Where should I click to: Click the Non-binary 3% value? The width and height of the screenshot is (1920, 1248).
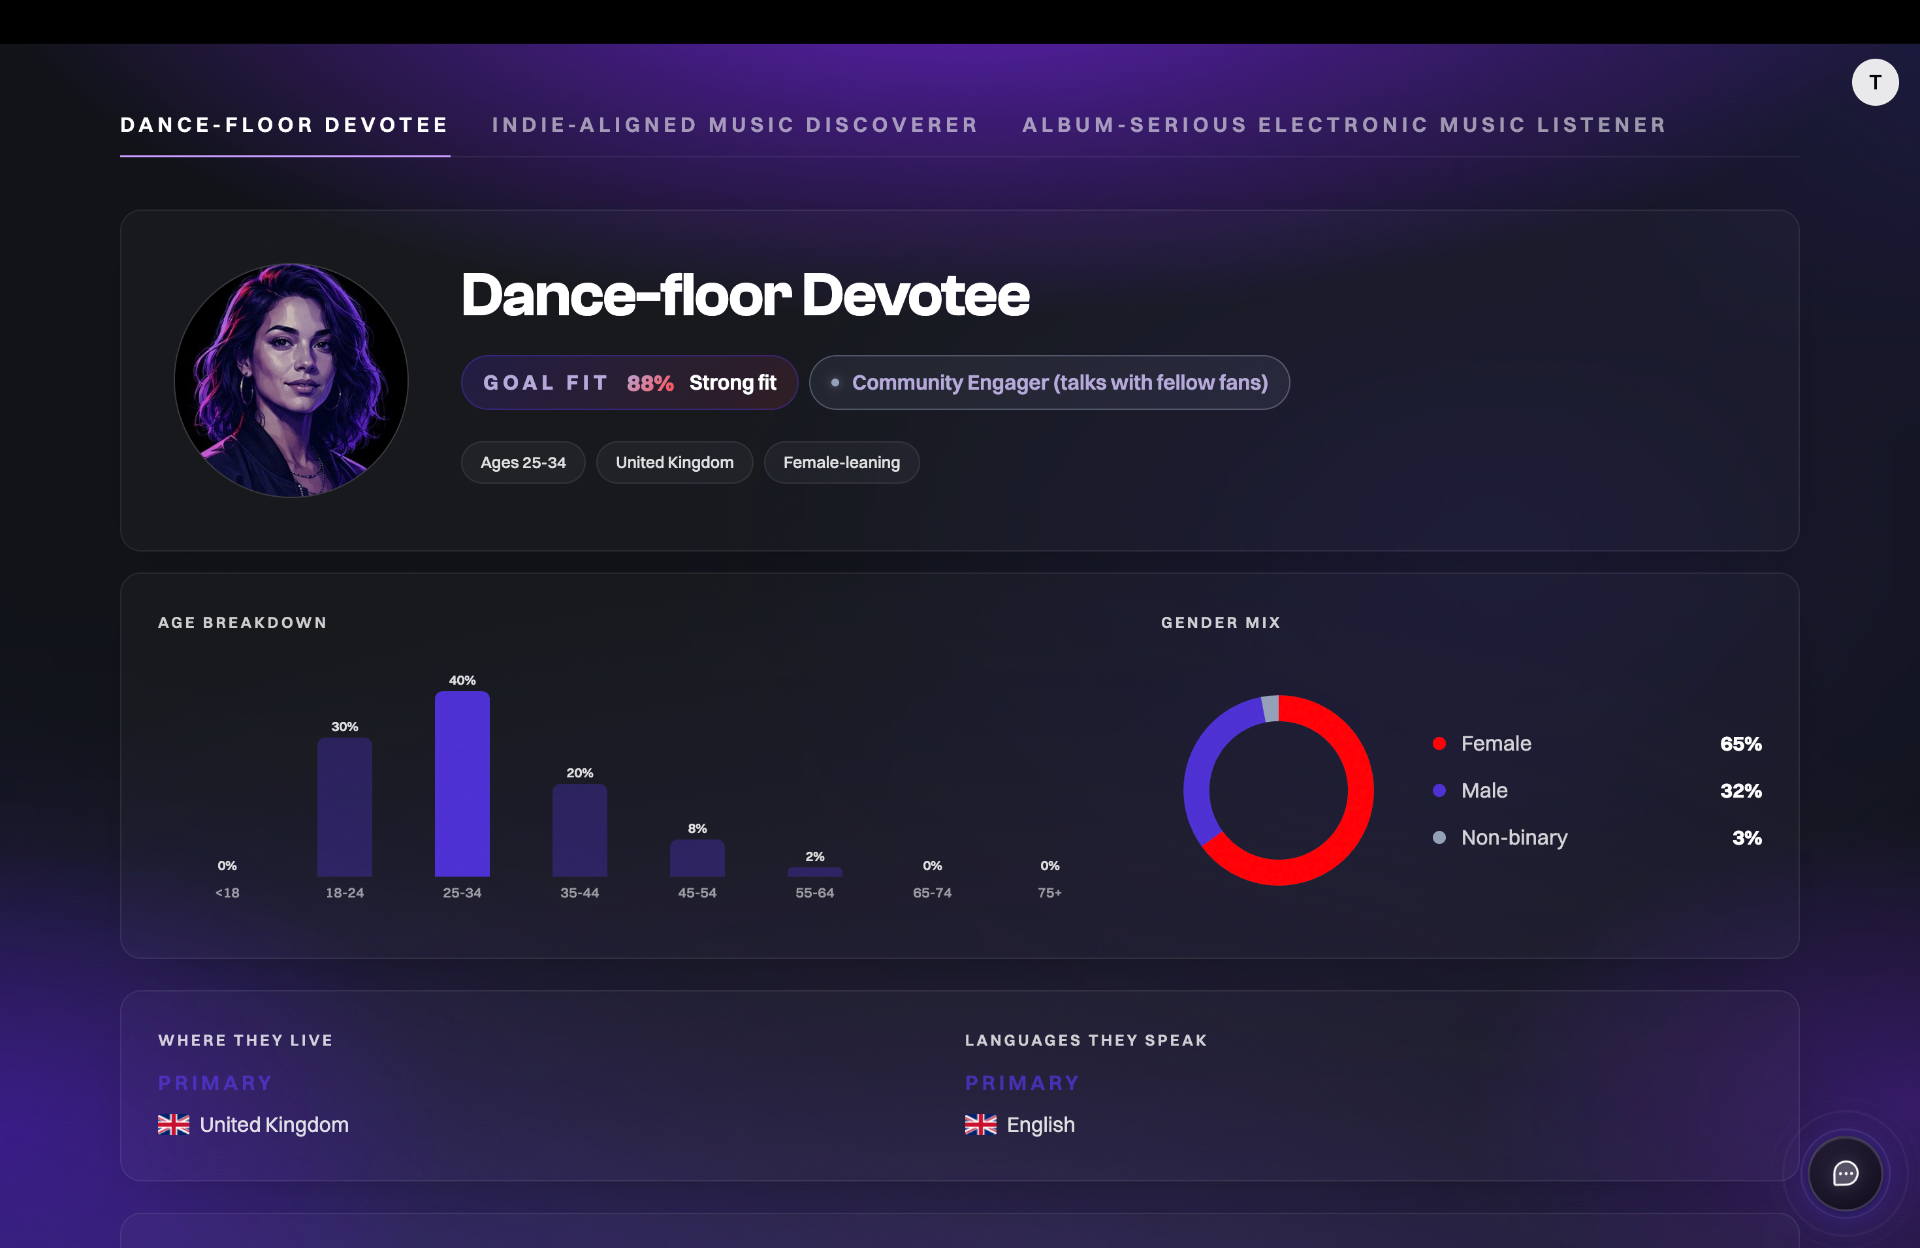[x=1747, y=838]
